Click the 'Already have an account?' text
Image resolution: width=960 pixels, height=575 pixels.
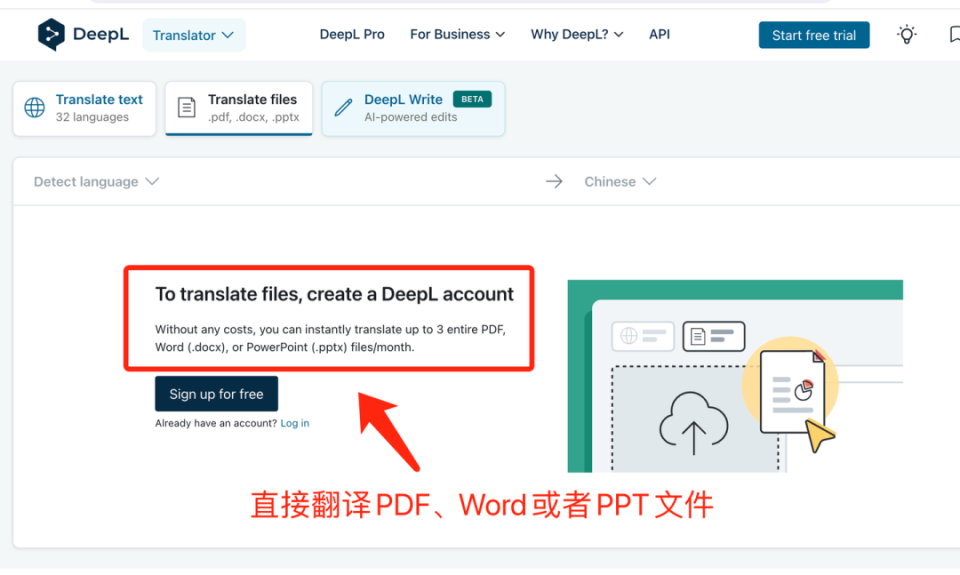click(x=216, y=423)
